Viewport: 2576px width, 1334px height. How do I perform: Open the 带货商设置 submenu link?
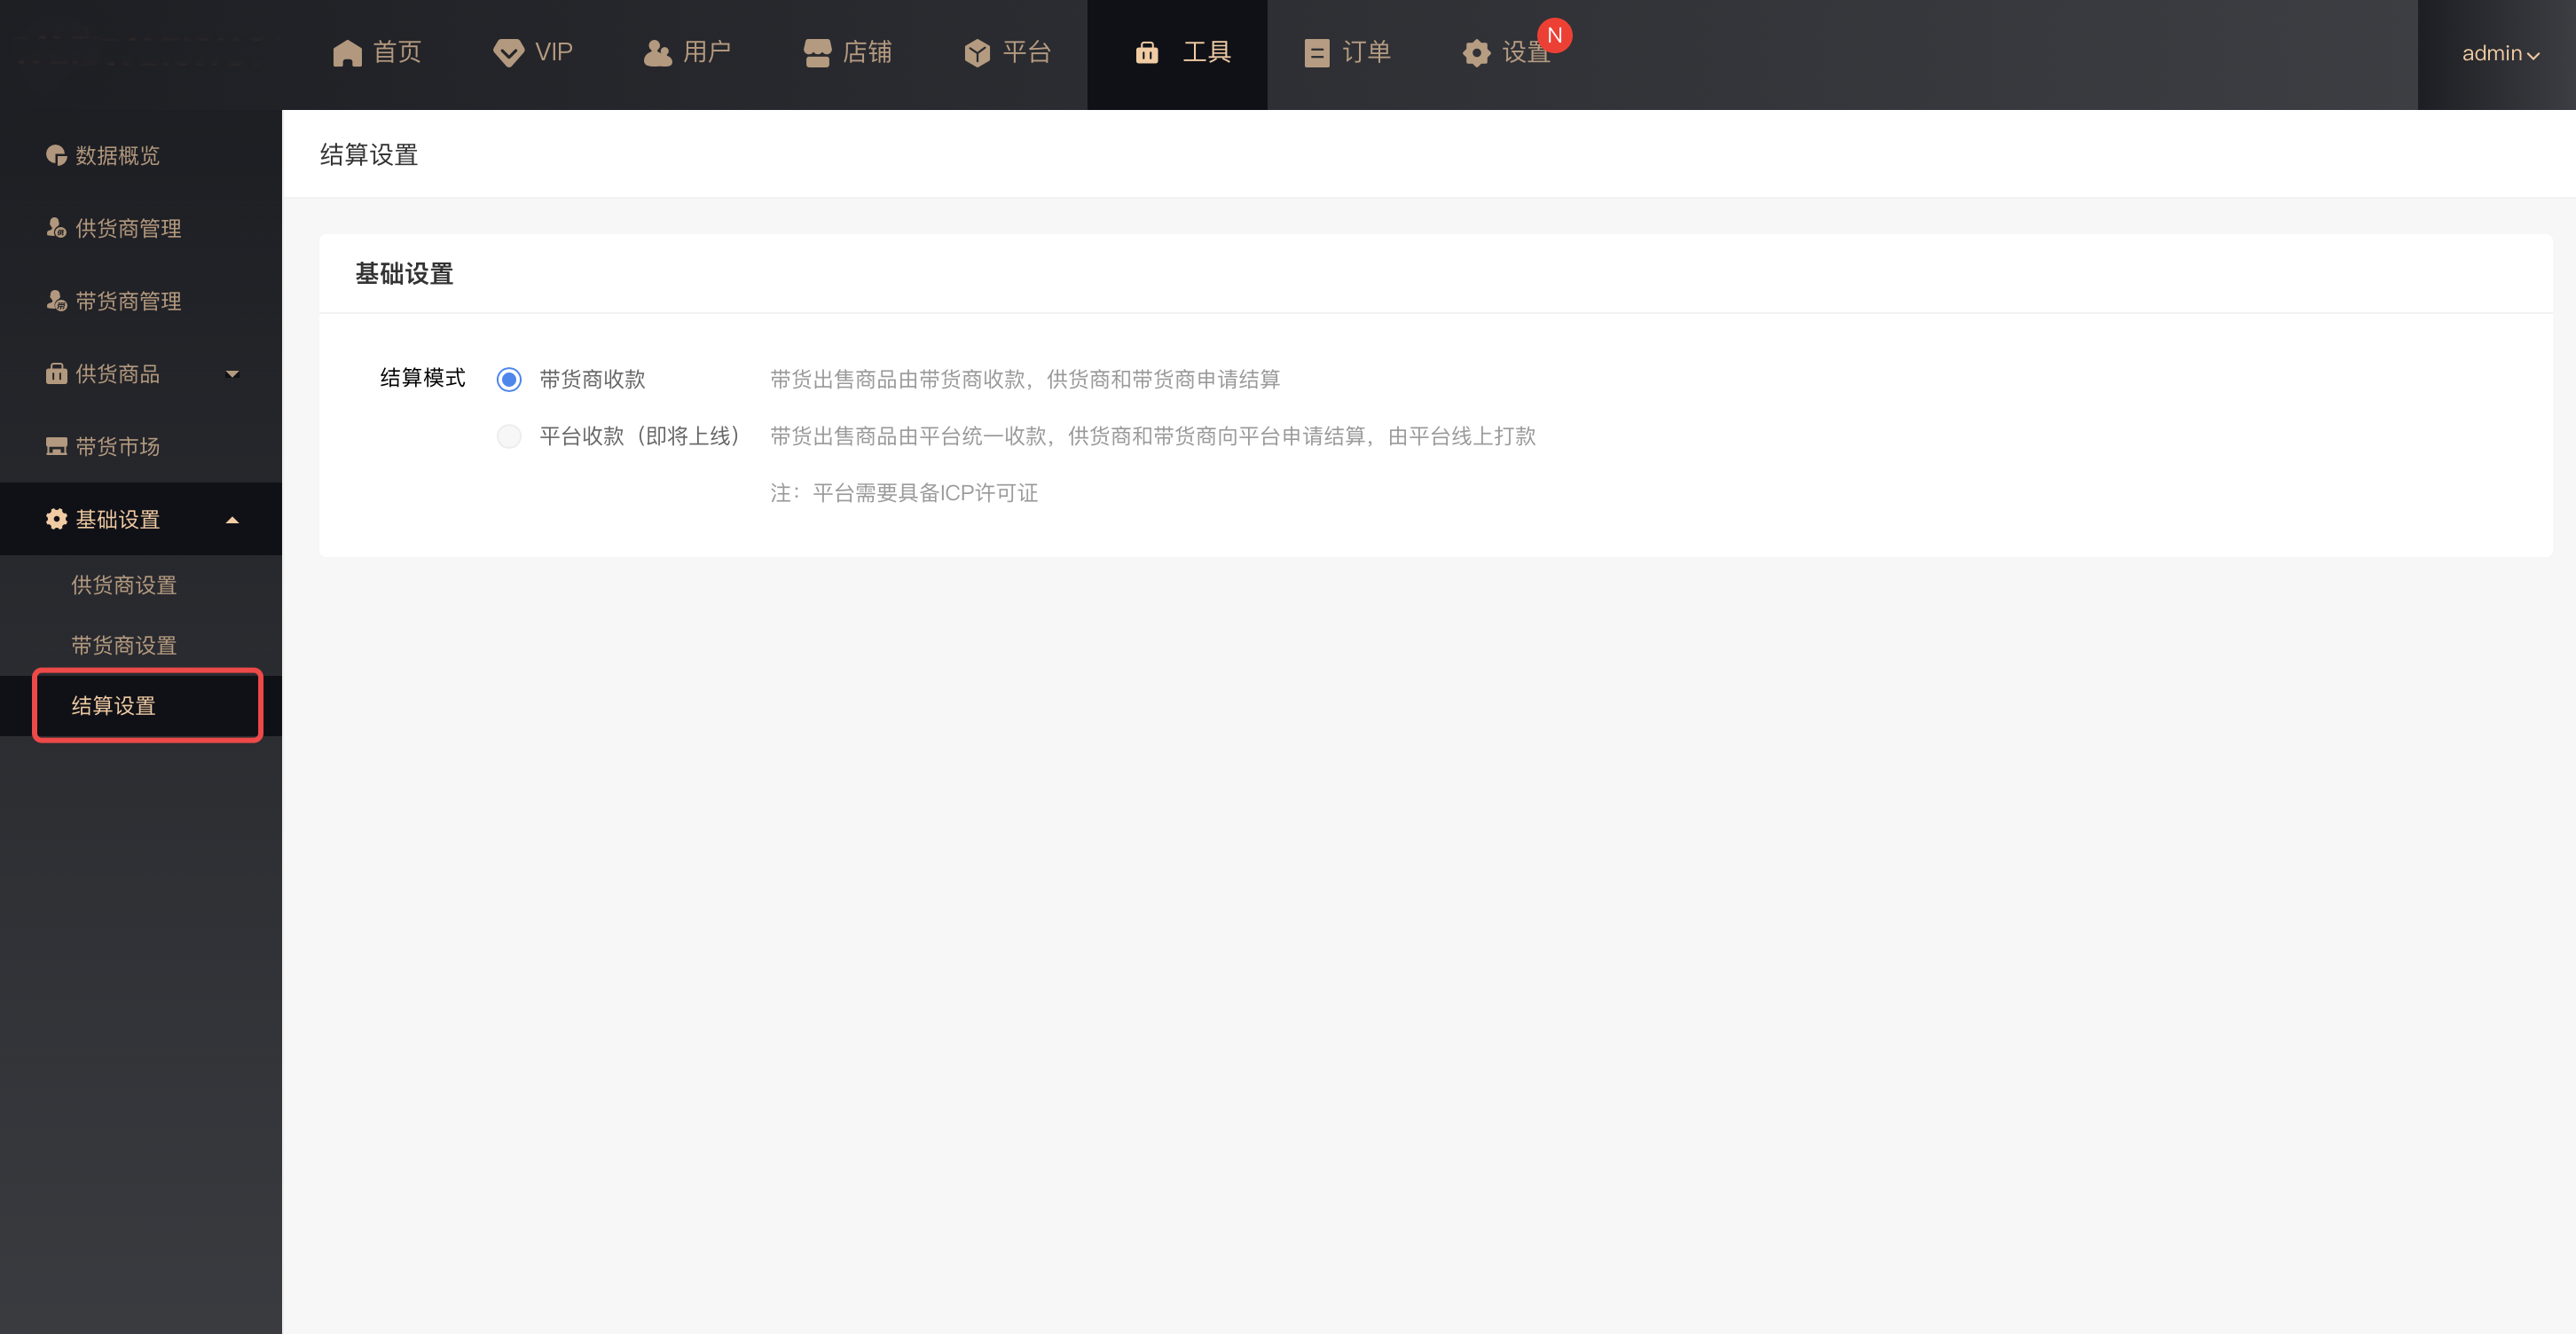[124, 645]
